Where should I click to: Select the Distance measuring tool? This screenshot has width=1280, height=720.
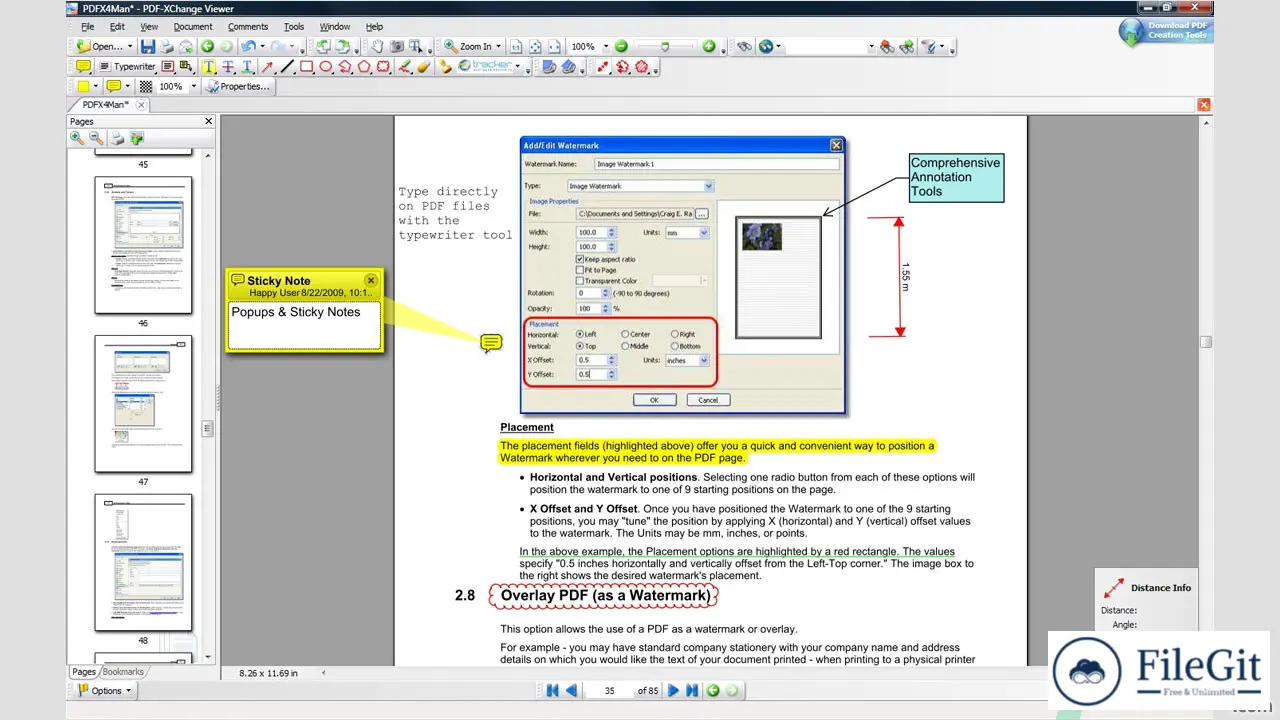(x=602, y=67)
